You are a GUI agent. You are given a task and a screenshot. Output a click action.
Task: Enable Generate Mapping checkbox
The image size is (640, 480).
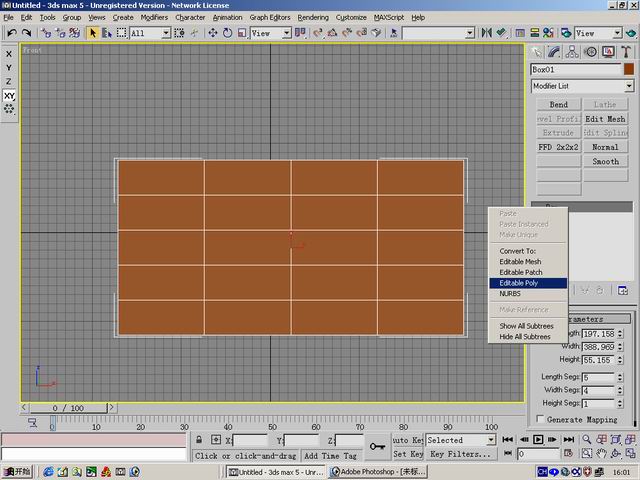pyautogui.click(x=541, y=419)
